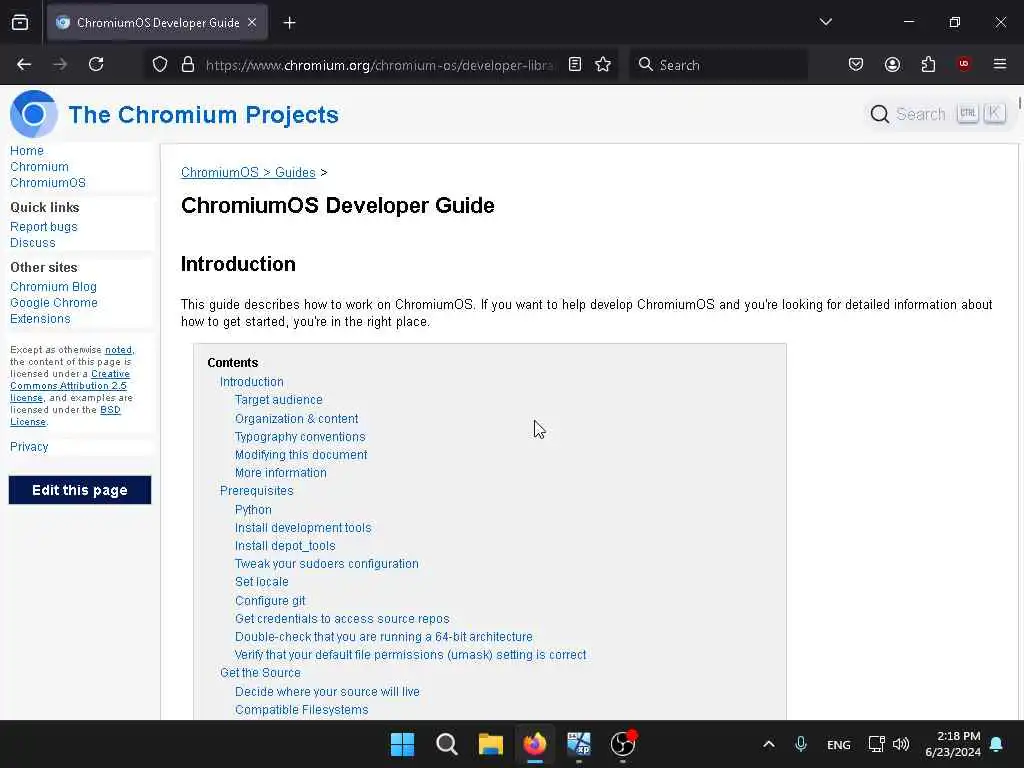Open Firefox View icon in tab strip
The image size is (1024, 768).
[x=20, y=22]
